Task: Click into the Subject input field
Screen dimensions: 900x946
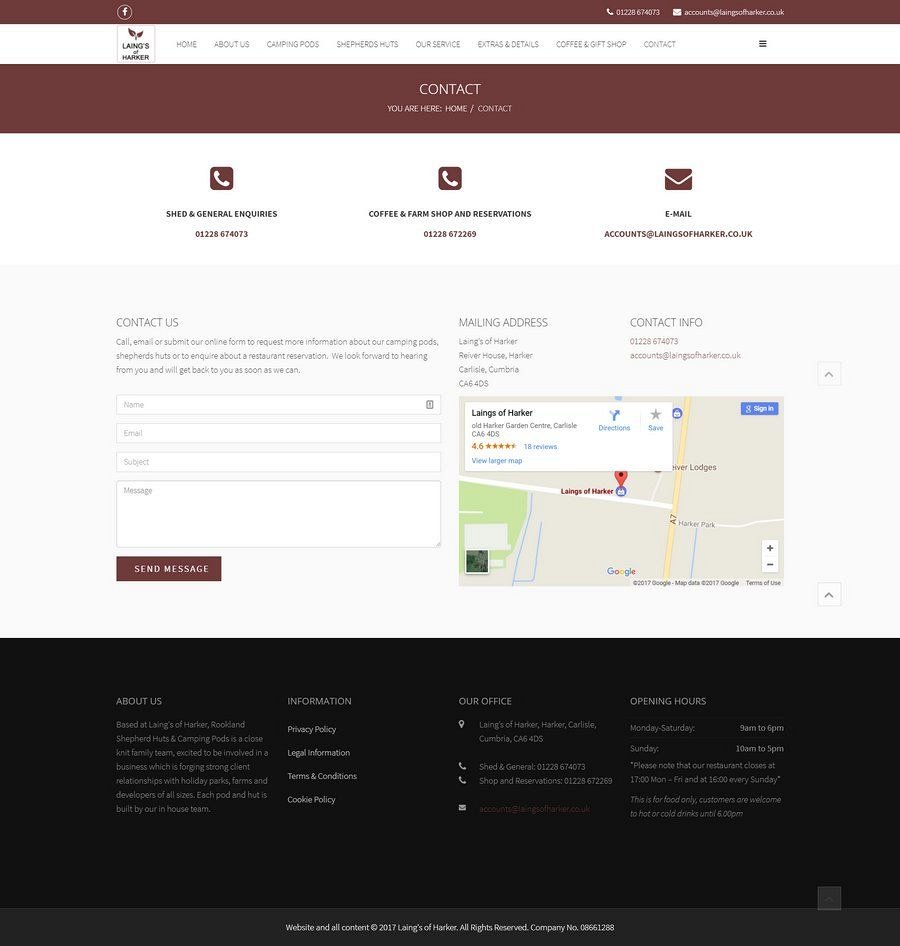Action: [278, 462]
